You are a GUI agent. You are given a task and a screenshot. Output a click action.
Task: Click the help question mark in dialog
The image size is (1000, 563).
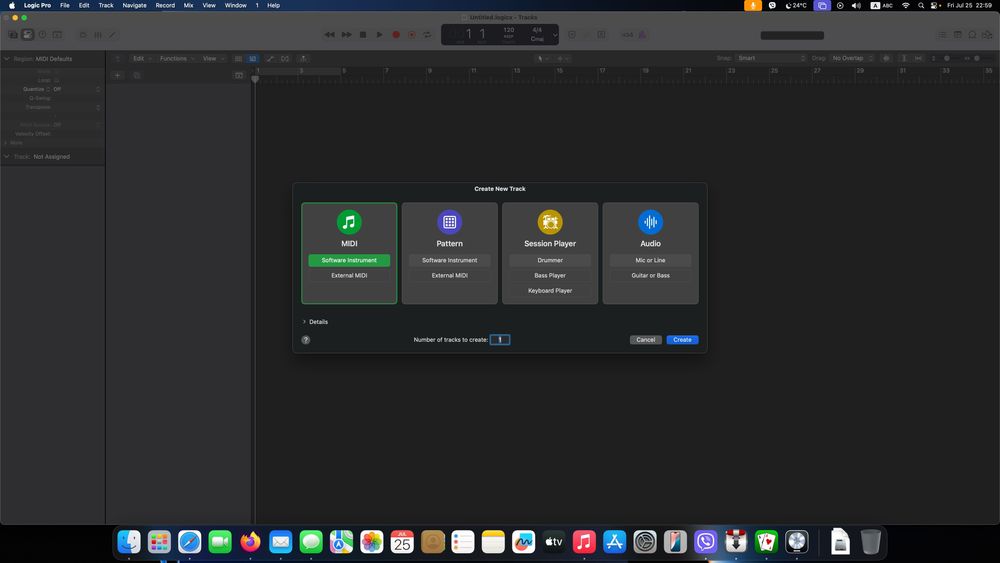pos(305,340)
